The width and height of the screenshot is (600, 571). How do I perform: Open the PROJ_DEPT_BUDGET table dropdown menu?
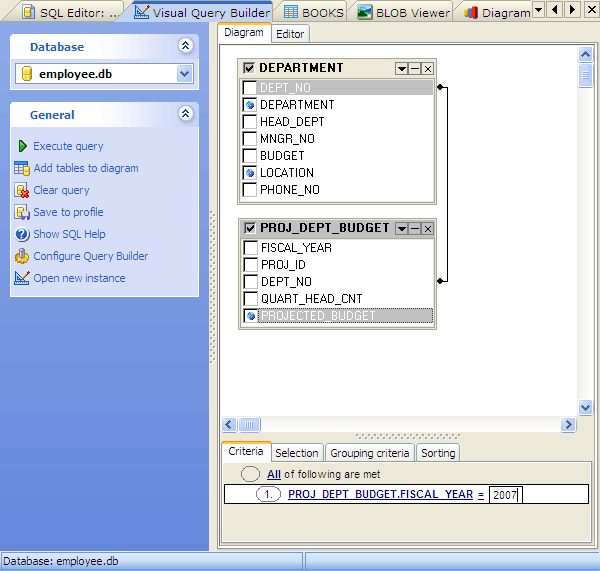pos(402,229)
